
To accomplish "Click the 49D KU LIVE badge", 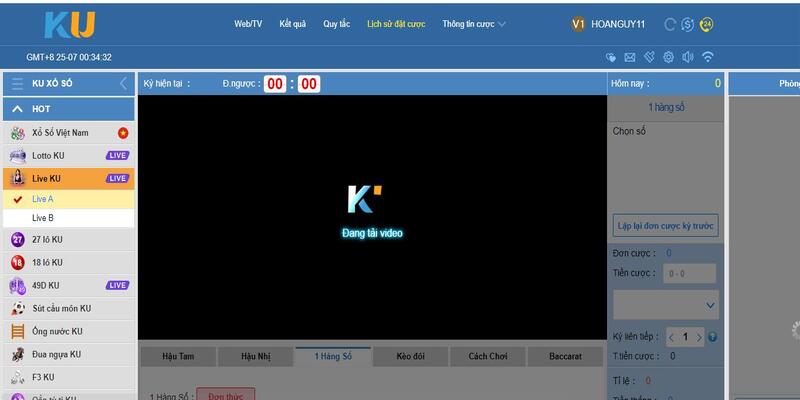I will point(117,285).
